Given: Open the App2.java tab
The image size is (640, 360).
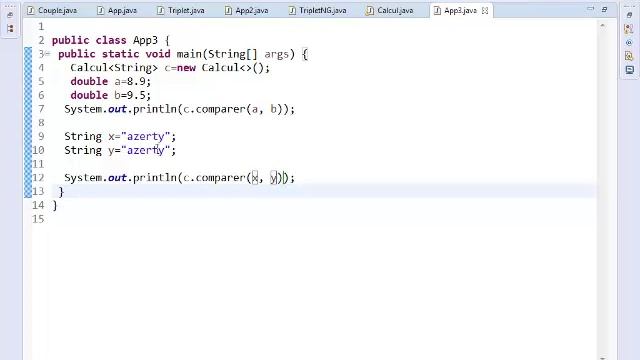Looking at the screenshot, I should pyautogui.click(x=247, y=11).
